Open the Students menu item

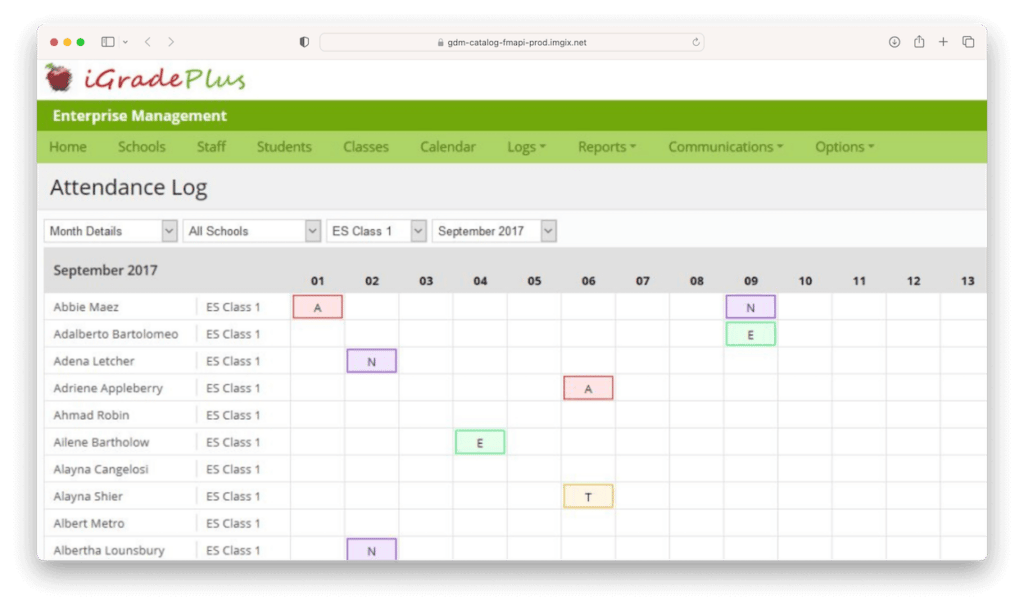(x=284, y=147)
